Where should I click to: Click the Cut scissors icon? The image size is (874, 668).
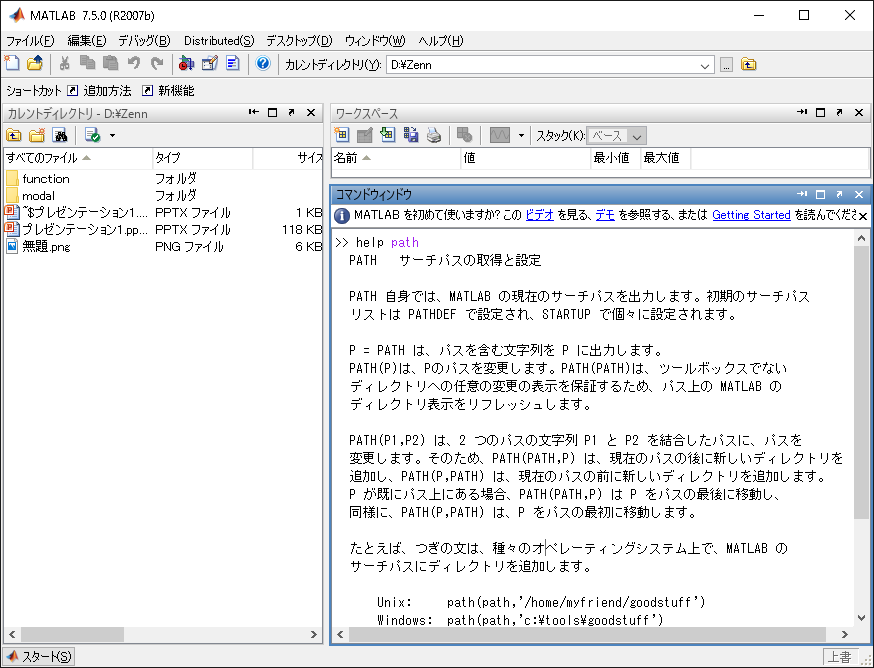tap(65, 64)
